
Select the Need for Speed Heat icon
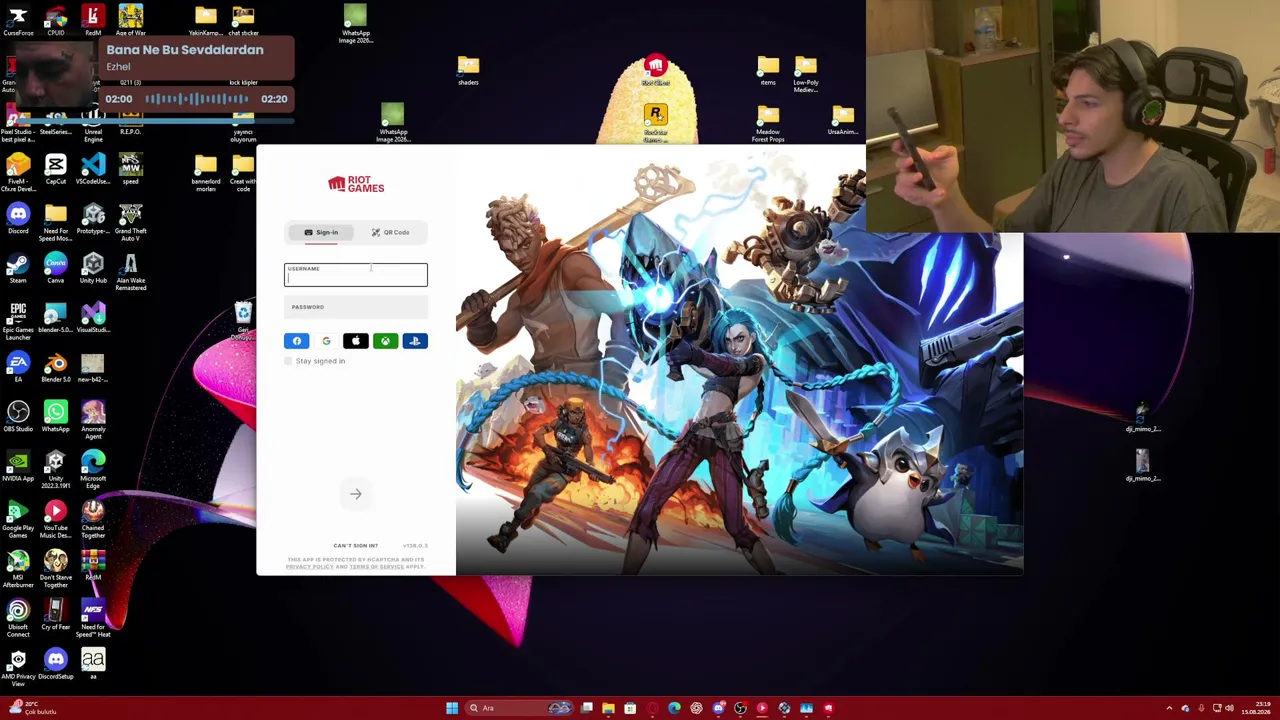(x=93, y=618)
